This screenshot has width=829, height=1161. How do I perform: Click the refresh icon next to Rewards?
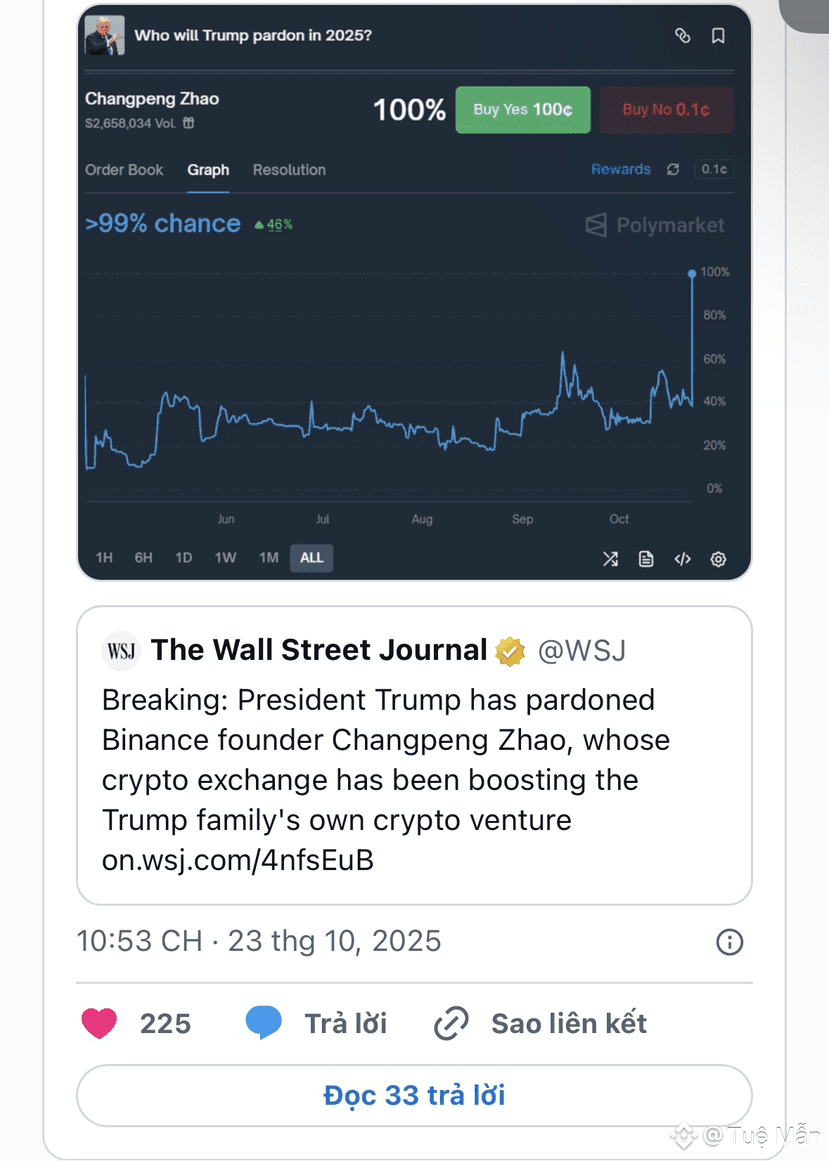click(673, 170)
